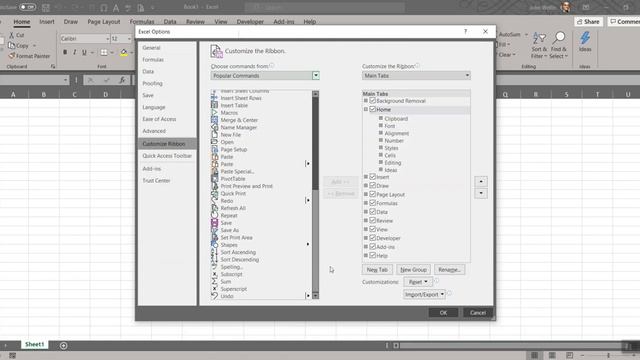
Task: Select the Sheet1 worksheet tab
Action: coord(34,344)
